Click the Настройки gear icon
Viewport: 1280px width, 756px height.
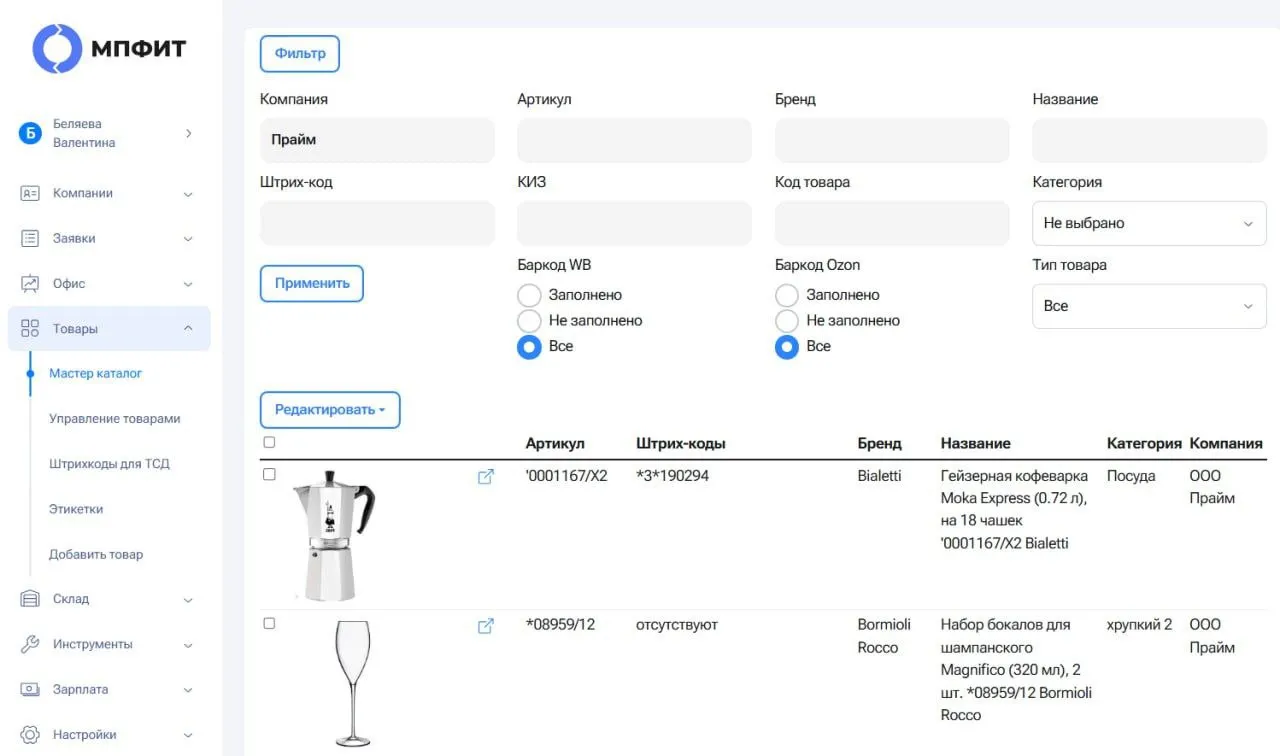pyautogui.click(x=30, y=734)
